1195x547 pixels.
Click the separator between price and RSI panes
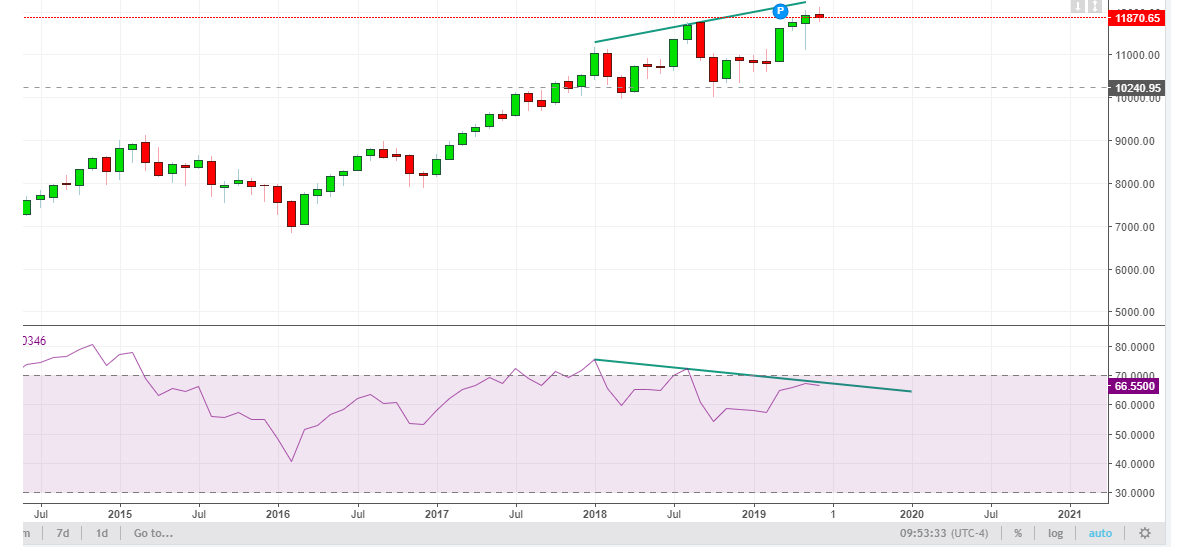[x=560, y=325]
